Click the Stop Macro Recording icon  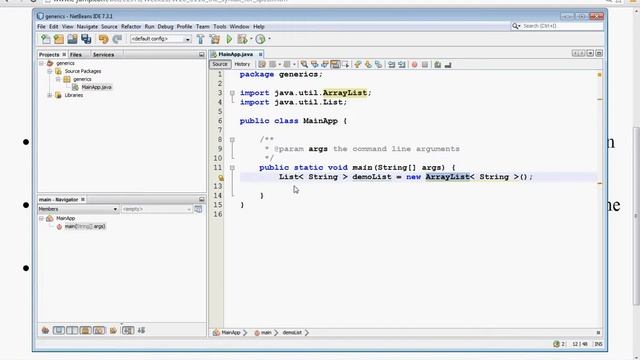click(x=425, y=64)
